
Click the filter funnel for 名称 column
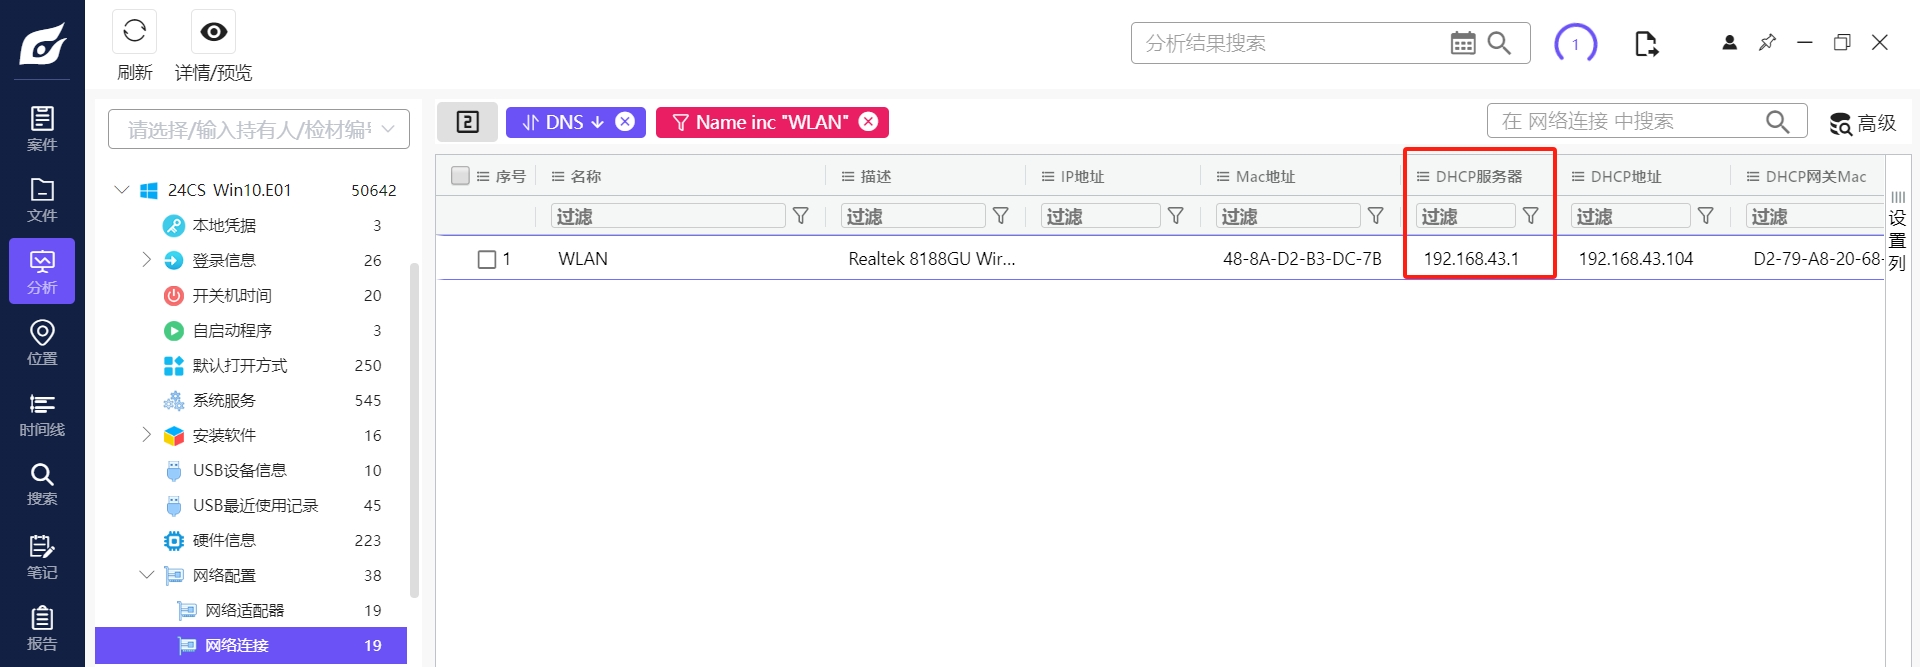pyautogui.click(x=801, y=216)
